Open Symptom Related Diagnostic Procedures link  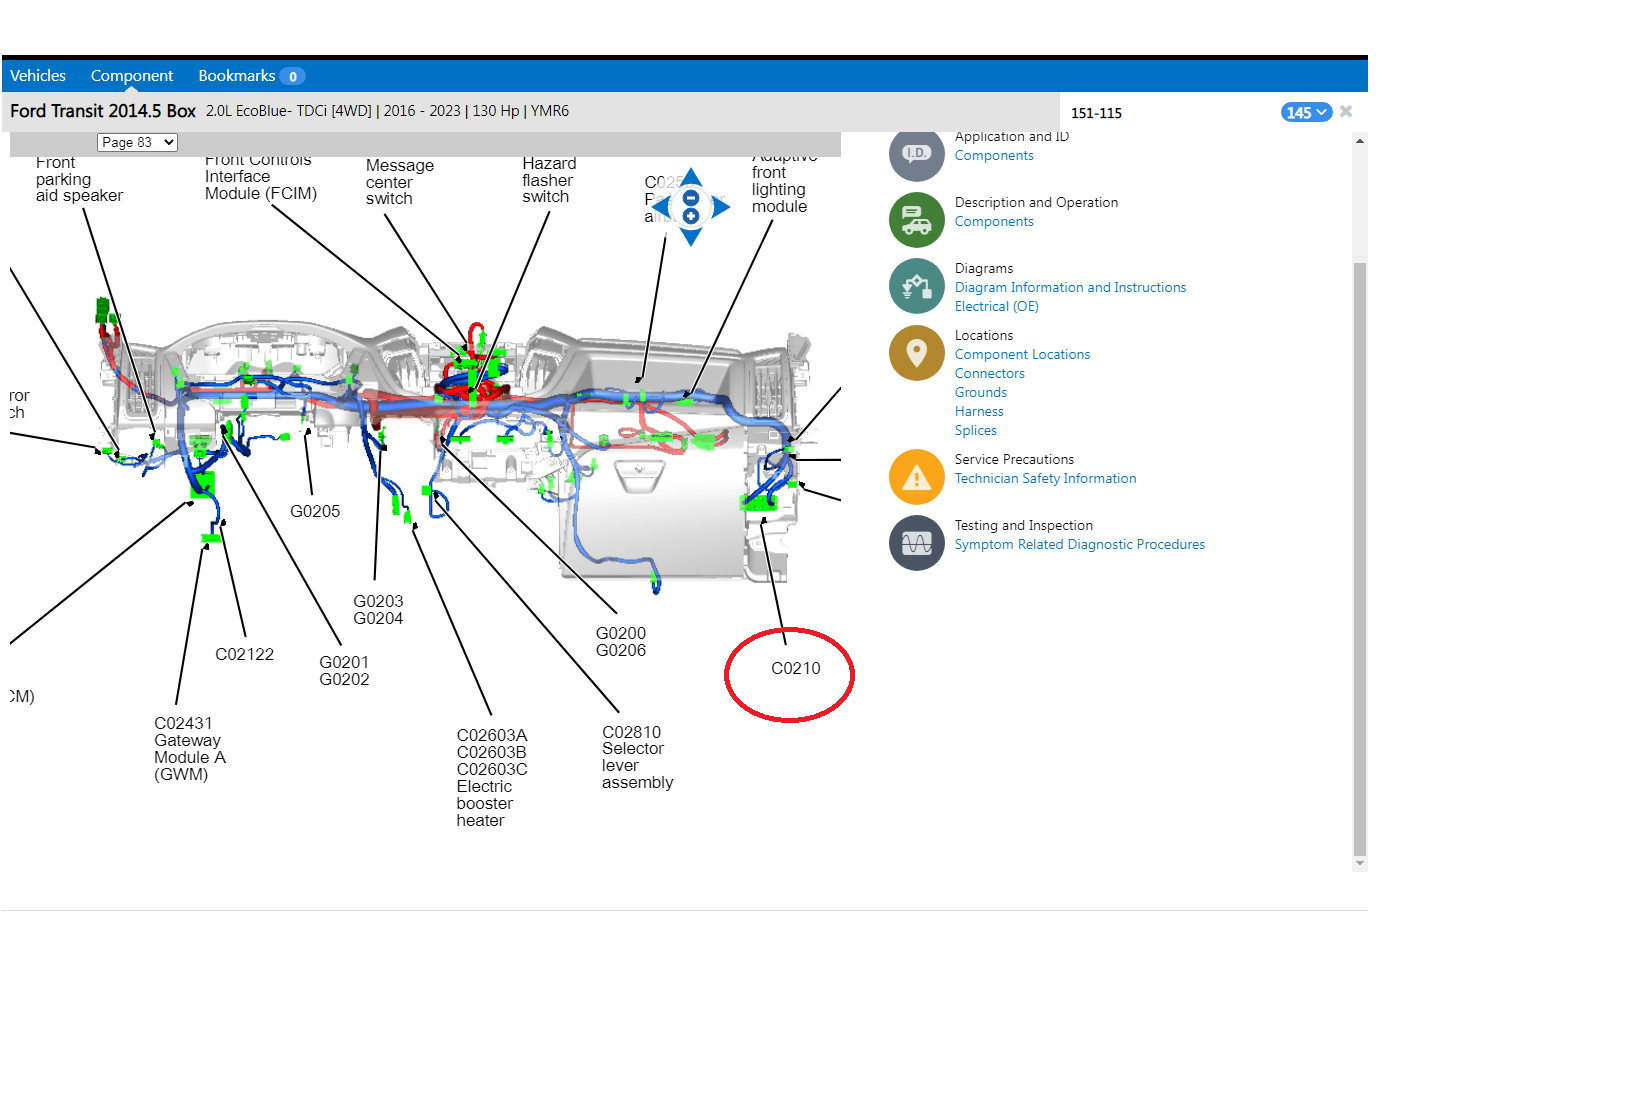1079,544
